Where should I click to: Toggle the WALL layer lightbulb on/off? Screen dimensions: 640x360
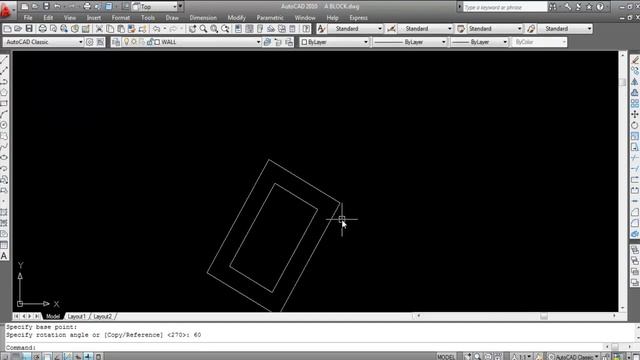coord(126,42)
